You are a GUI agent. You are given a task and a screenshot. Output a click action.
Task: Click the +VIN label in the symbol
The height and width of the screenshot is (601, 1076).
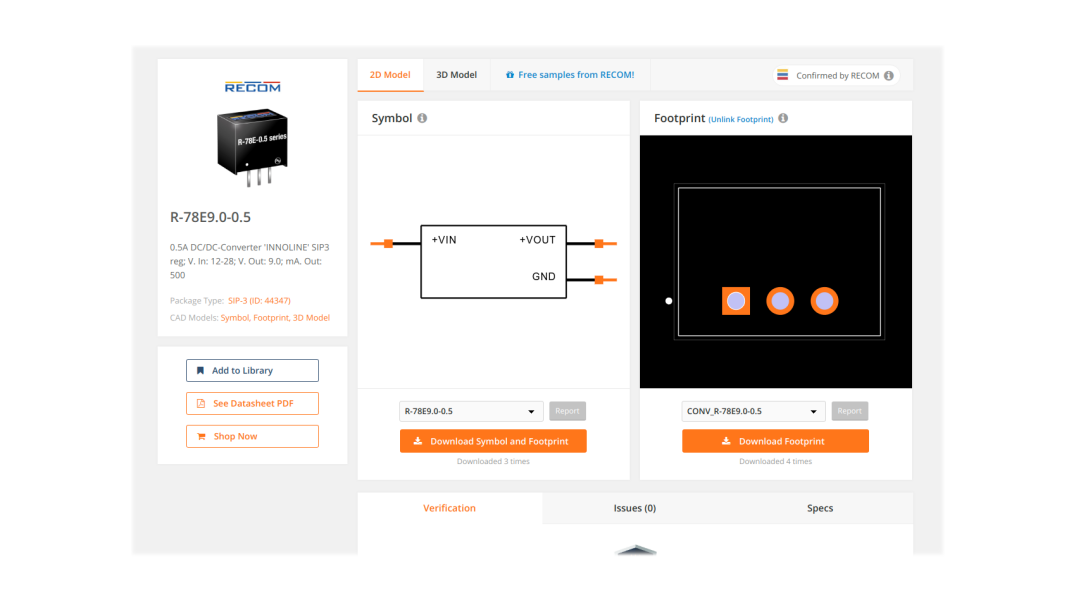click(444, 240)
